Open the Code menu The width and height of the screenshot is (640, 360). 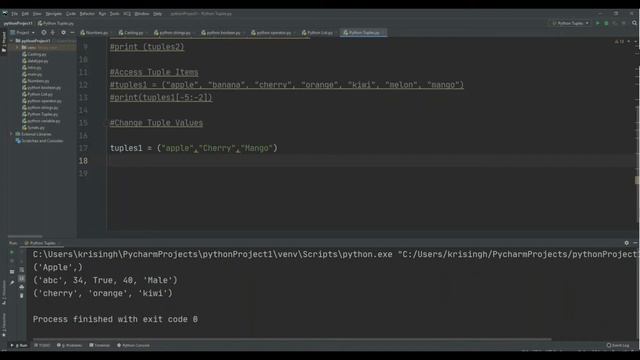[71, 14]
